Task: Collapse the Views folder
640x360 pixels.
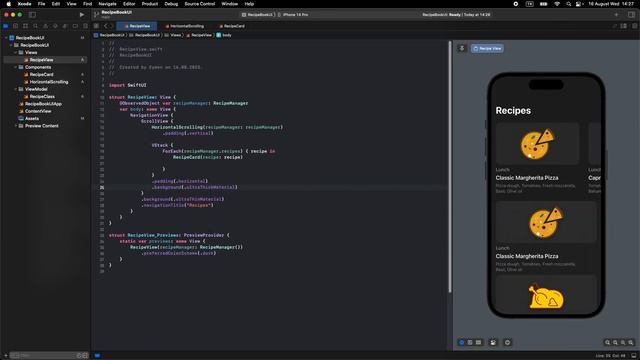Action: (16, 52)
